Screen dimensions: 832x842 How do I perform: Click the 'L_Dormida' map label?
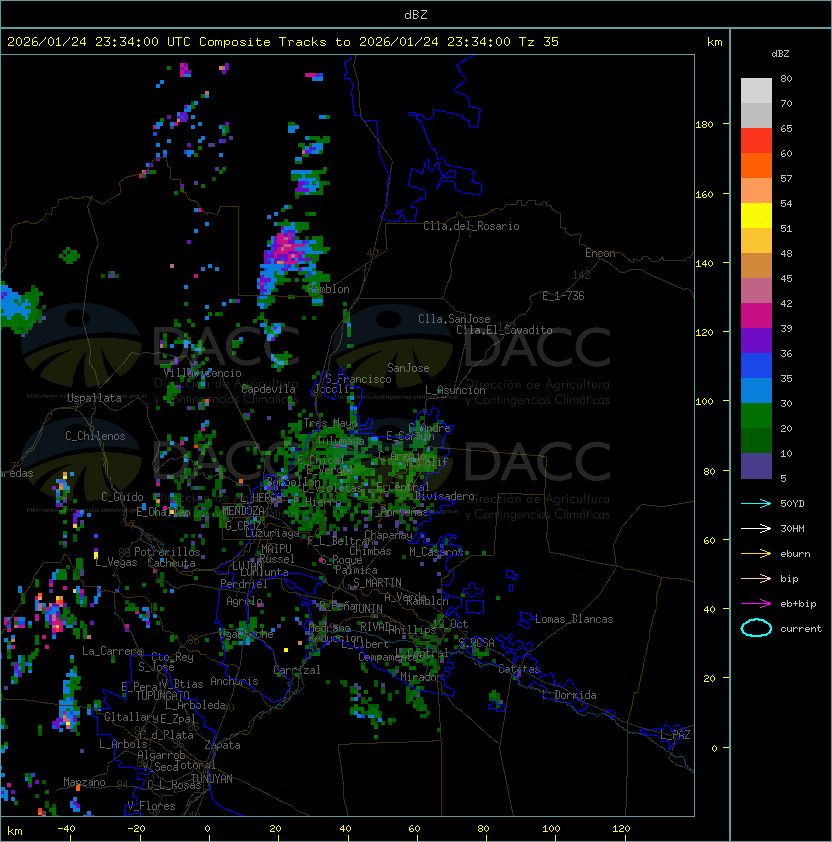(569, 695)
